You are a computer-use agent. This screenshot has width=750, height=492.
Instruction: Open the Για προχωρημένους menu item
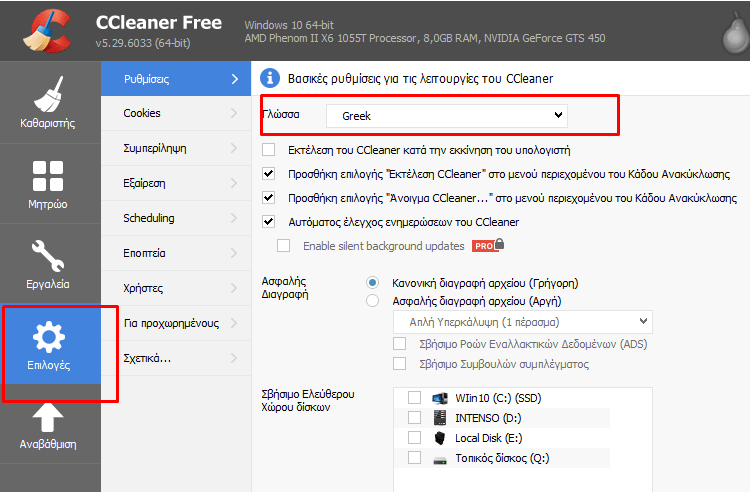pos(176,323)
